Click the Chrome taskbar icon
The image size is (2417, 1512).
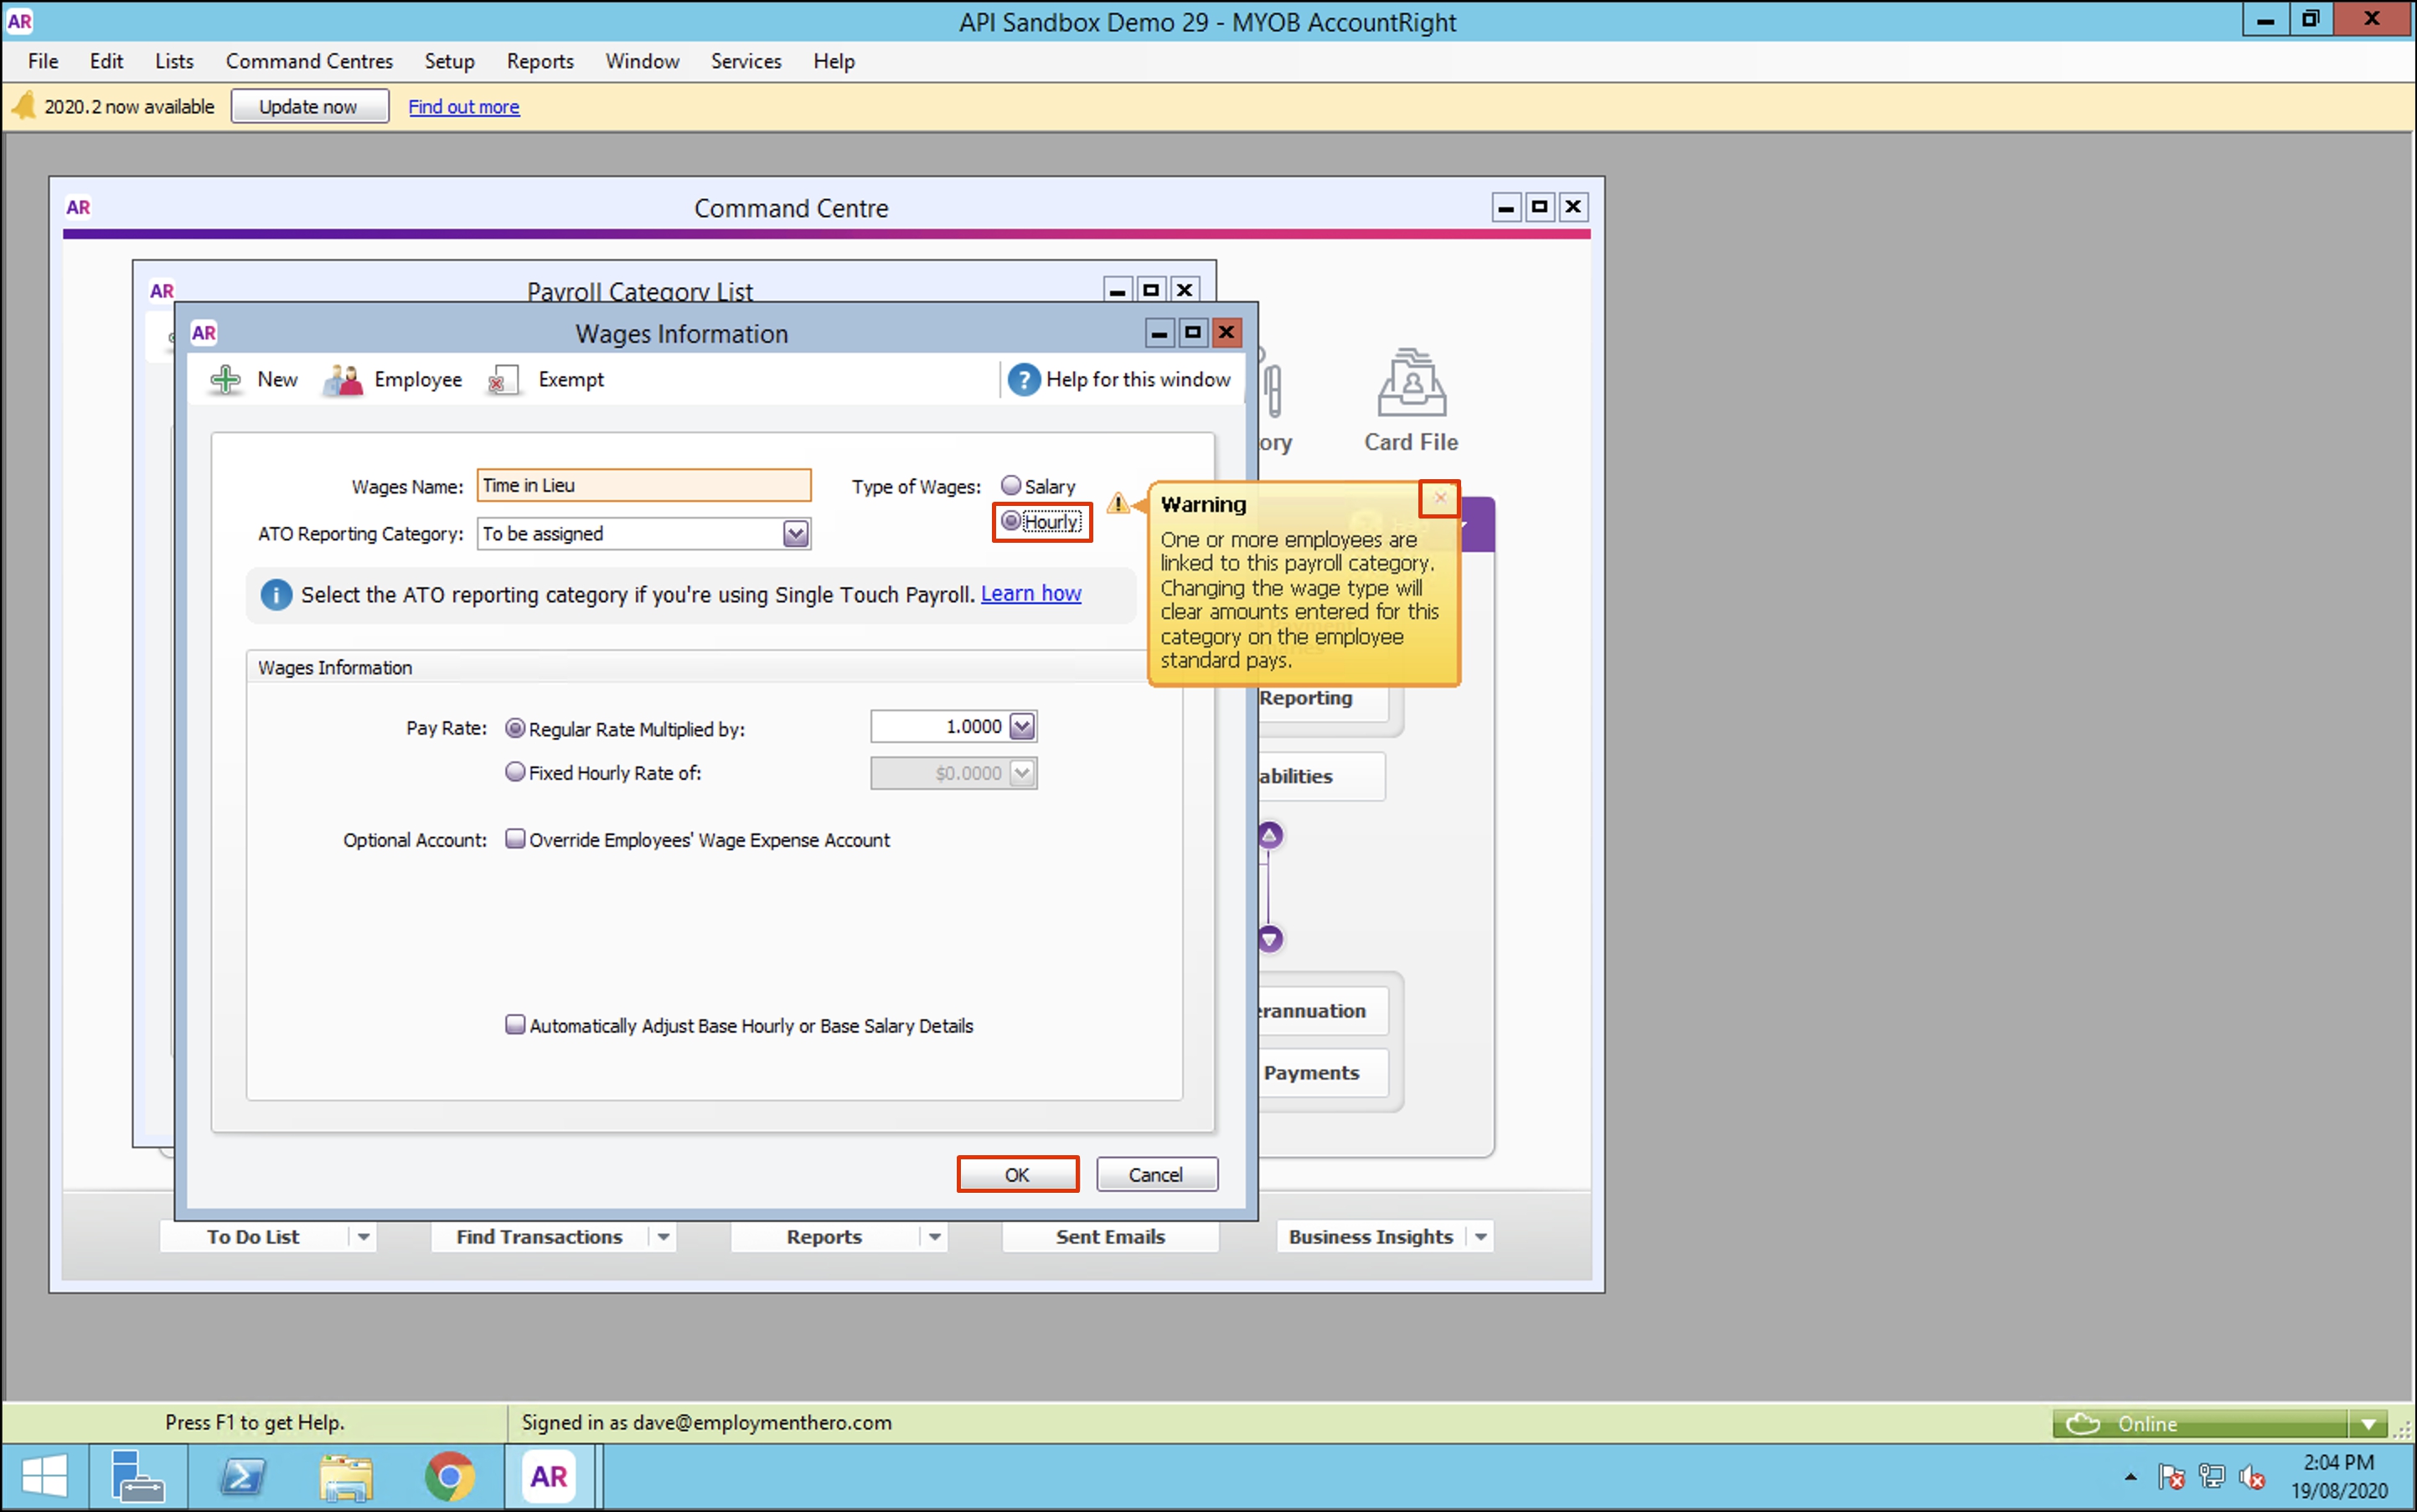[x=449, y=1477]
